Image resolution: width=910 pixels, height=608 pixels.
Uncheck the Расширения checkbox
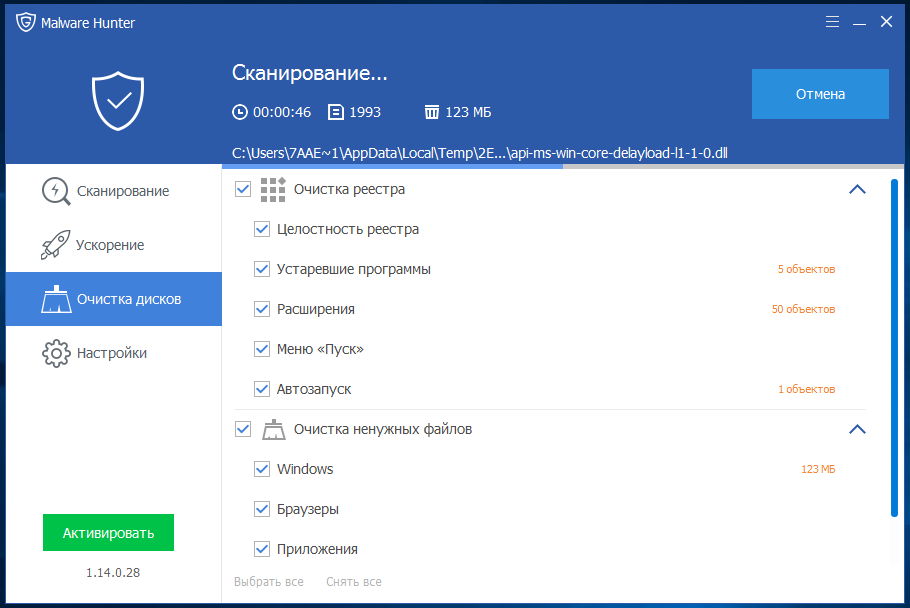click(262, 309)
